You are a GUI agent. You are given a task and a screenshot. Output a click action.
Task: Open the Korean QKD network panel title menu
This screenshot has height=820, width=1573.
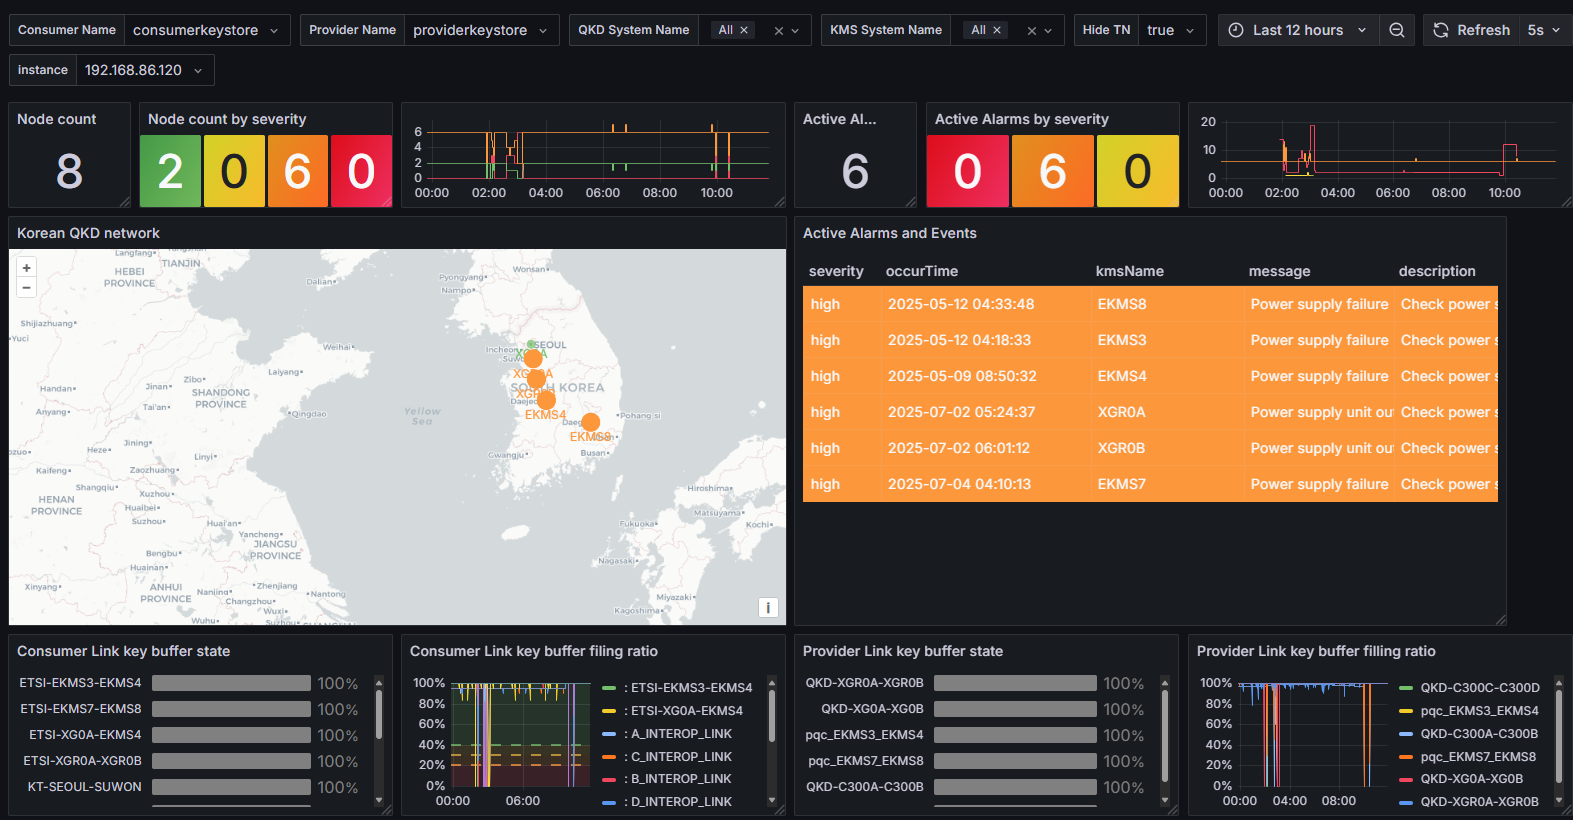click(x=88, y=233)
